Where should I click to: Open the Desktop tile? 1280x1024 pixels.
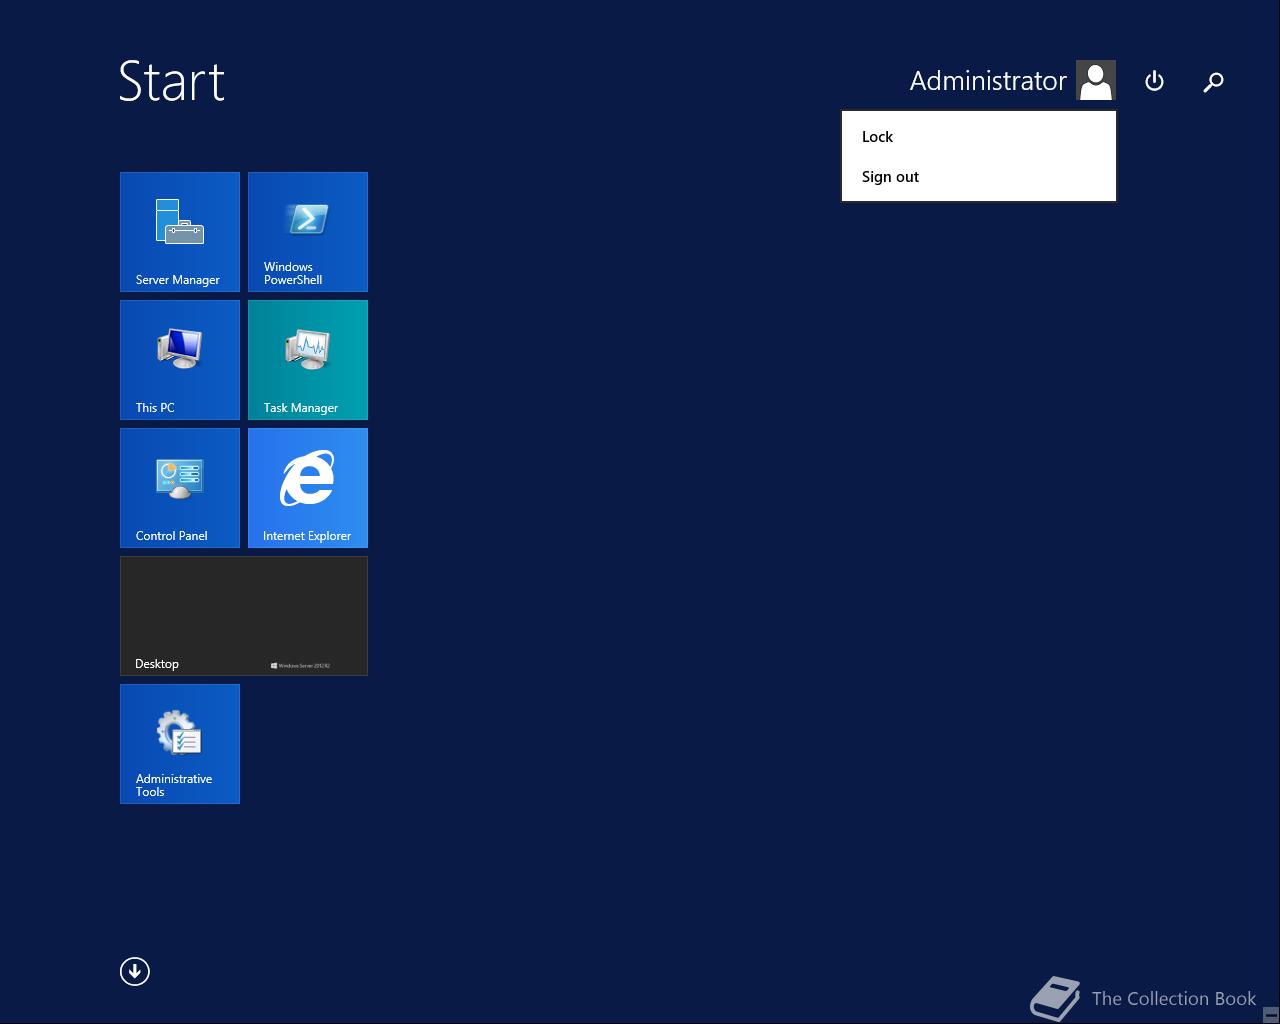click(244, 616)
